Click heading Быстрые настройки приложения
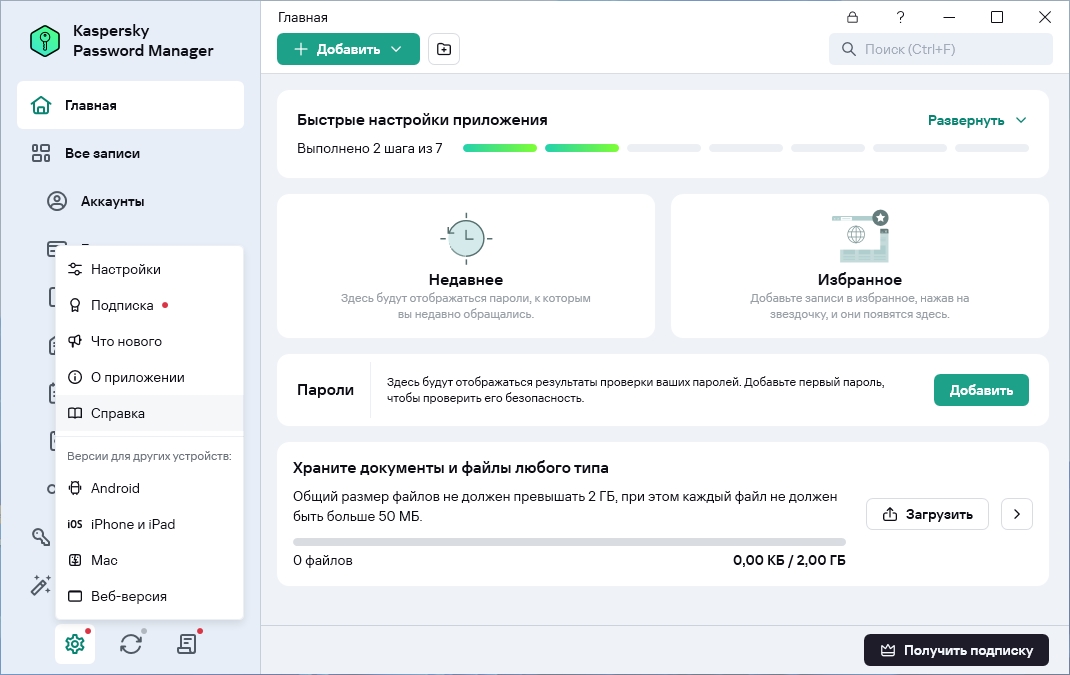Viewport: 1070px width, 675px height. pos(422,120)
